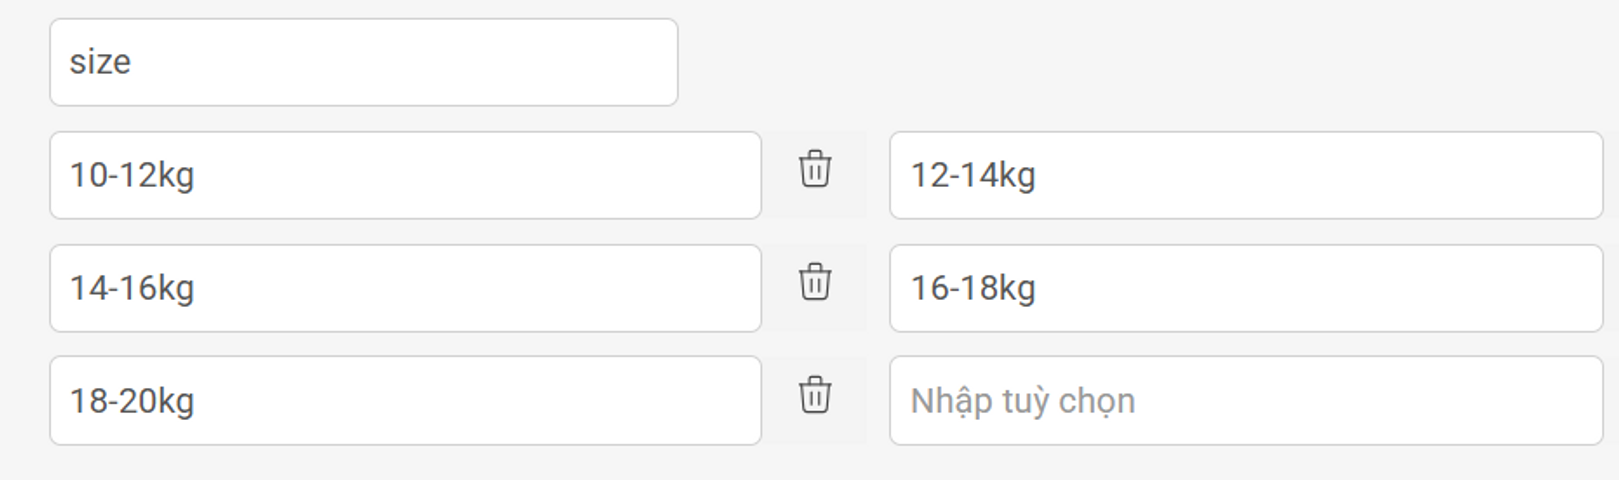Select the 12-14kg option field

pyautogui.click(x=1246, y=175)
